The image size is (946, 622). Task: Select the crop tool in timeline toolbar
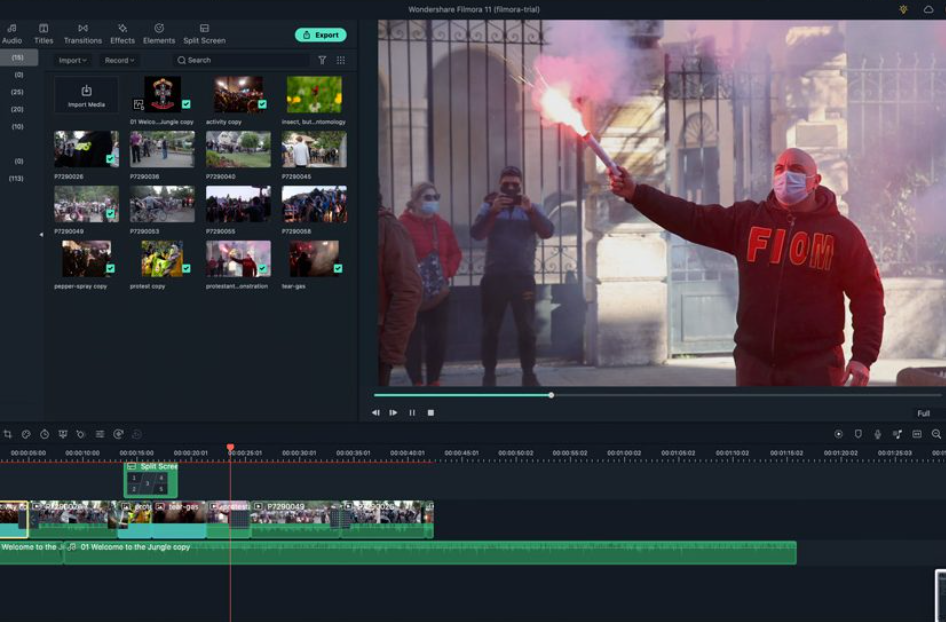click(x=8, y=434)
